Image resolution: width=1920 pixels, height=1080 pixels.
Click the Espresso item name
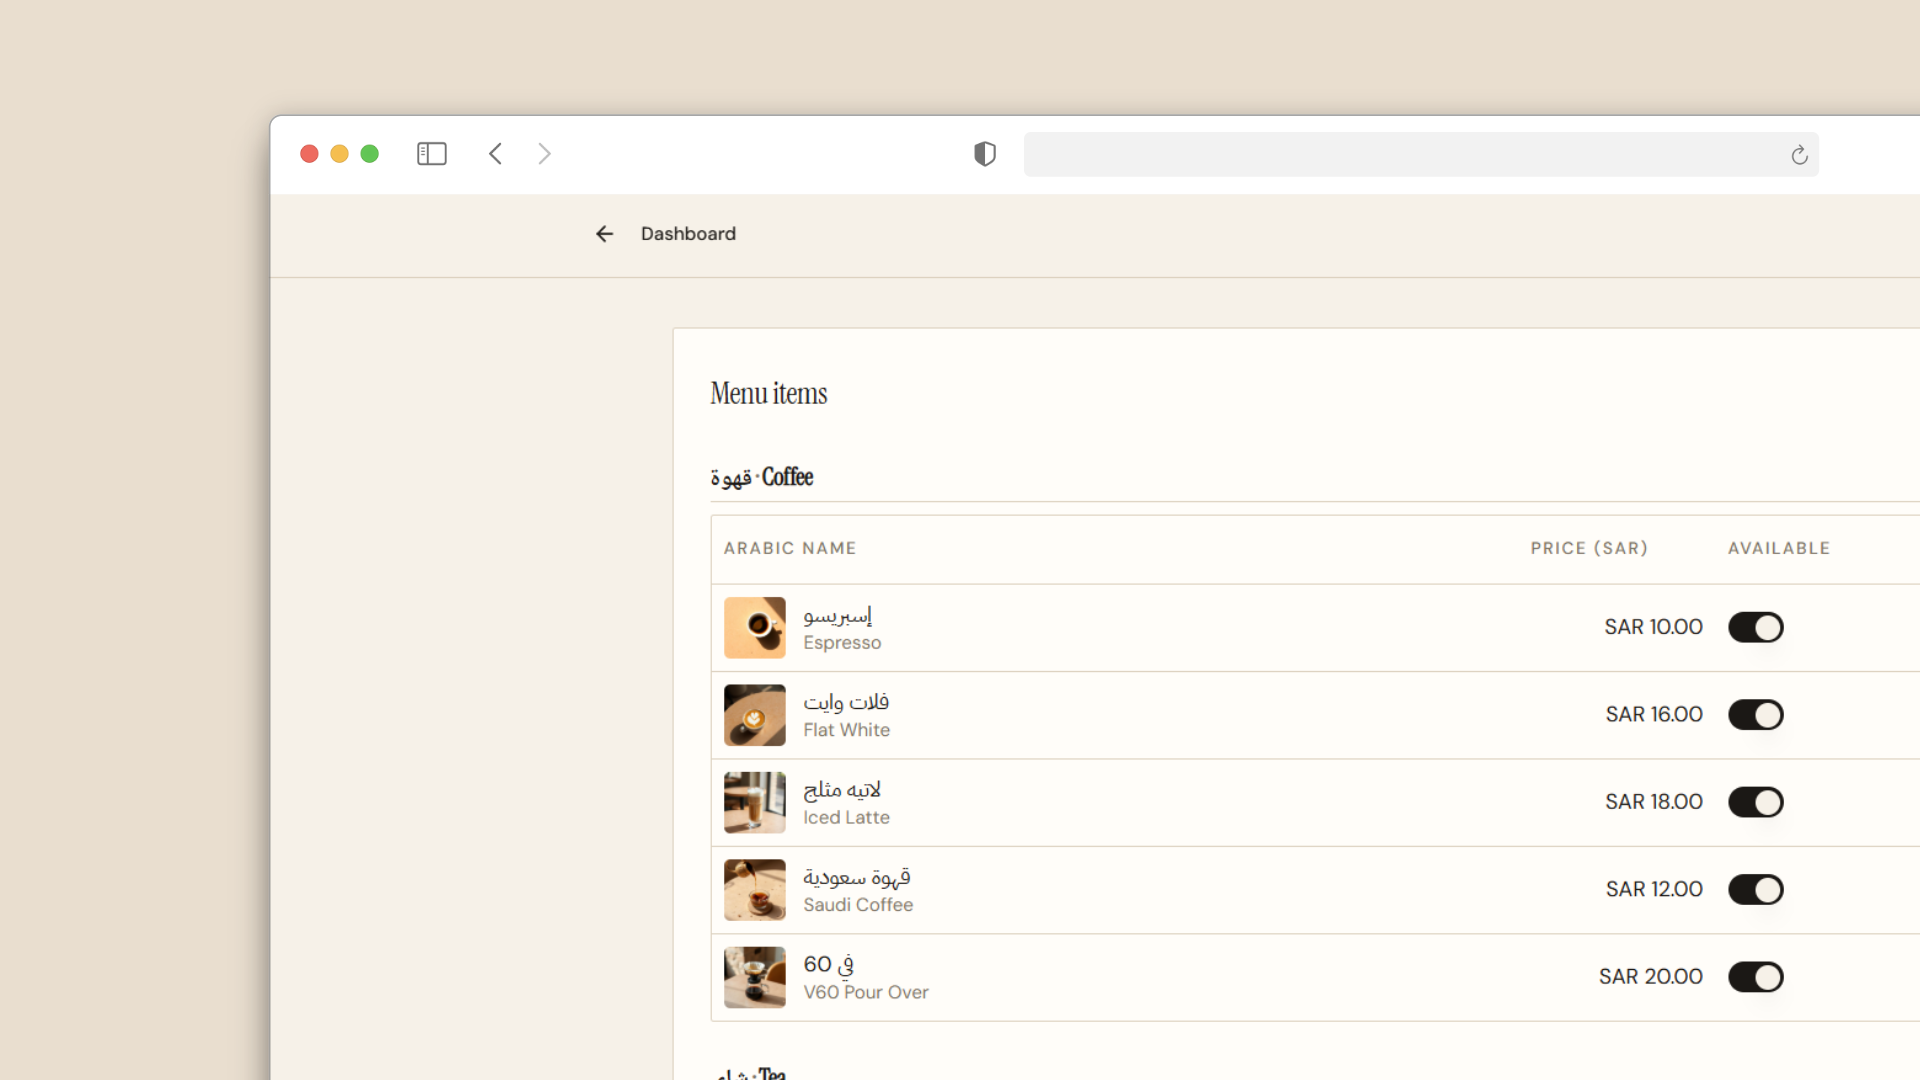point(842,643)
